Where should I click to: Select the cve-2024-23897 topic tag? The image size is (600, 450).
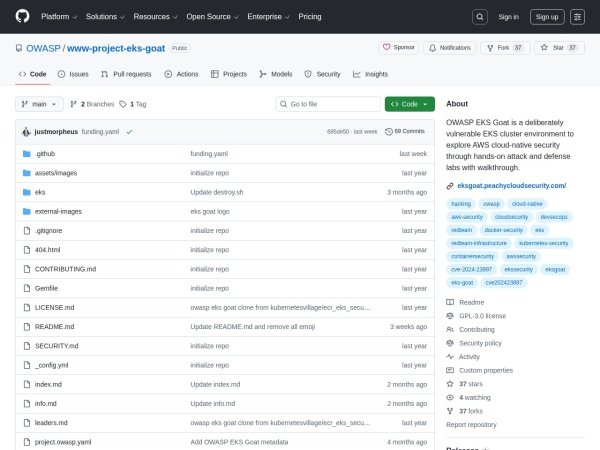click(x=471, y=269)
